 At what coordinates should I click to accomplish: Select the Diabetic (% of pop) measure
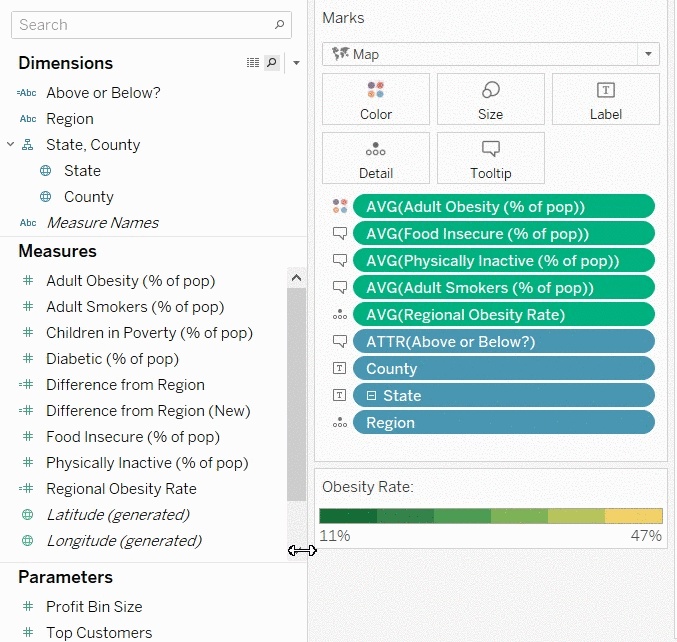[112, 359]
